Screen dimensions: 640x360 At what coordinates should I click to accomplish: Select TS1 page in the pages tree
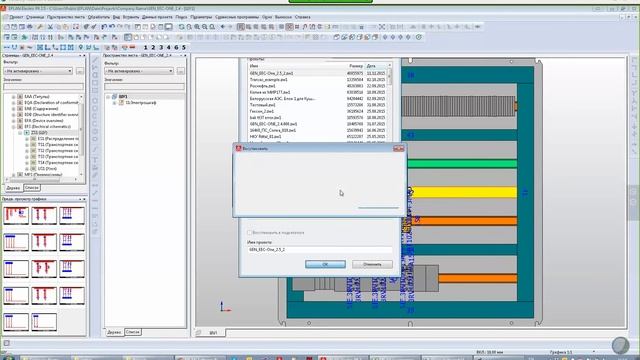[58, 144]
